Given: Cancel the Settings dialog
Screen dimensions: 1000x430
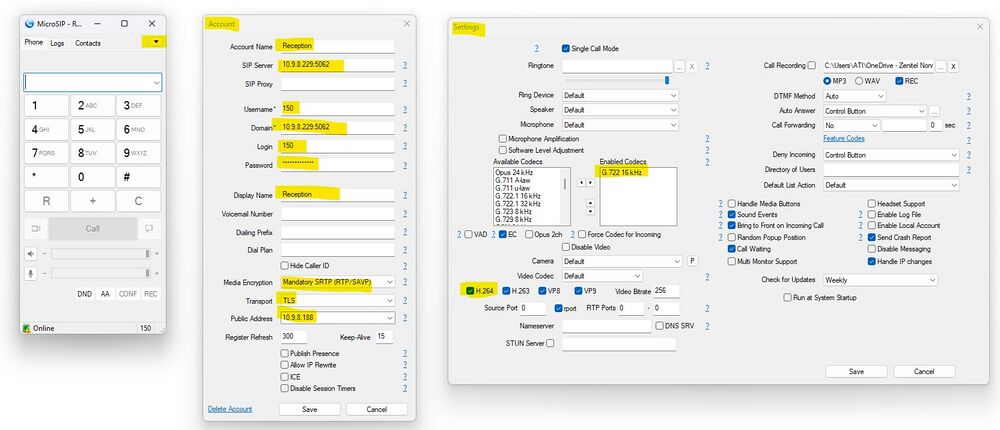Looking at the screenshot, I should pos(924,371).
